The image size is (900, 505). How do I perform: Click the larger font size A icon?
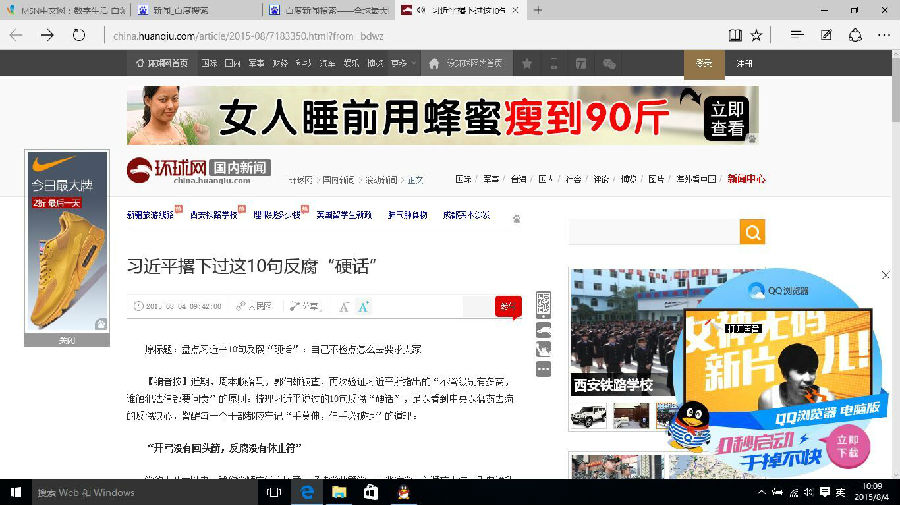pos(363,307)
